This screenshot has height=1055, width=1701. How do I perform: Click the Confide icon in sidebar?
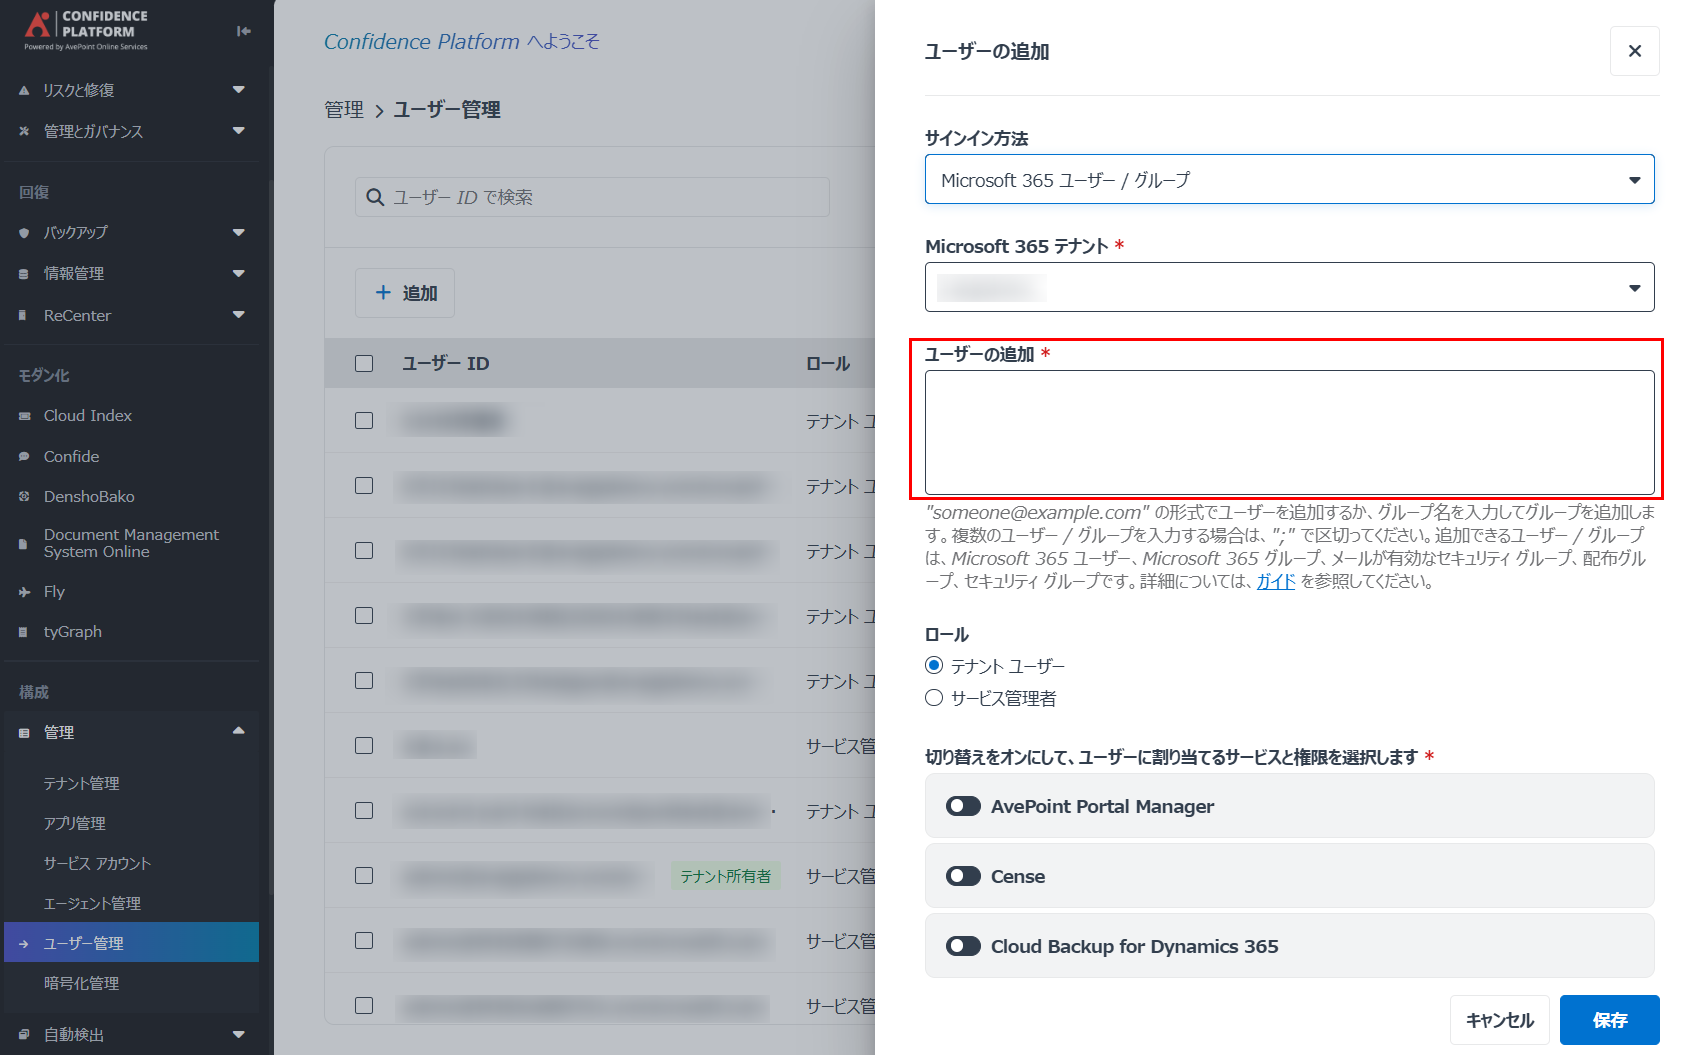tap(24, 456)
